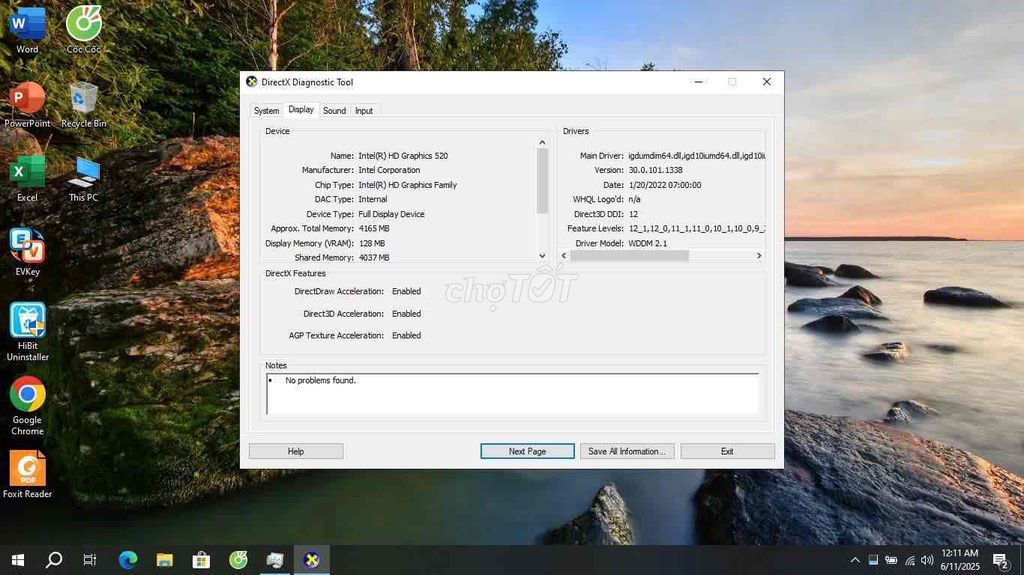Click the Help button
Screen dimensions: 1024x575
pyautogui.click(x=296, y=451)
